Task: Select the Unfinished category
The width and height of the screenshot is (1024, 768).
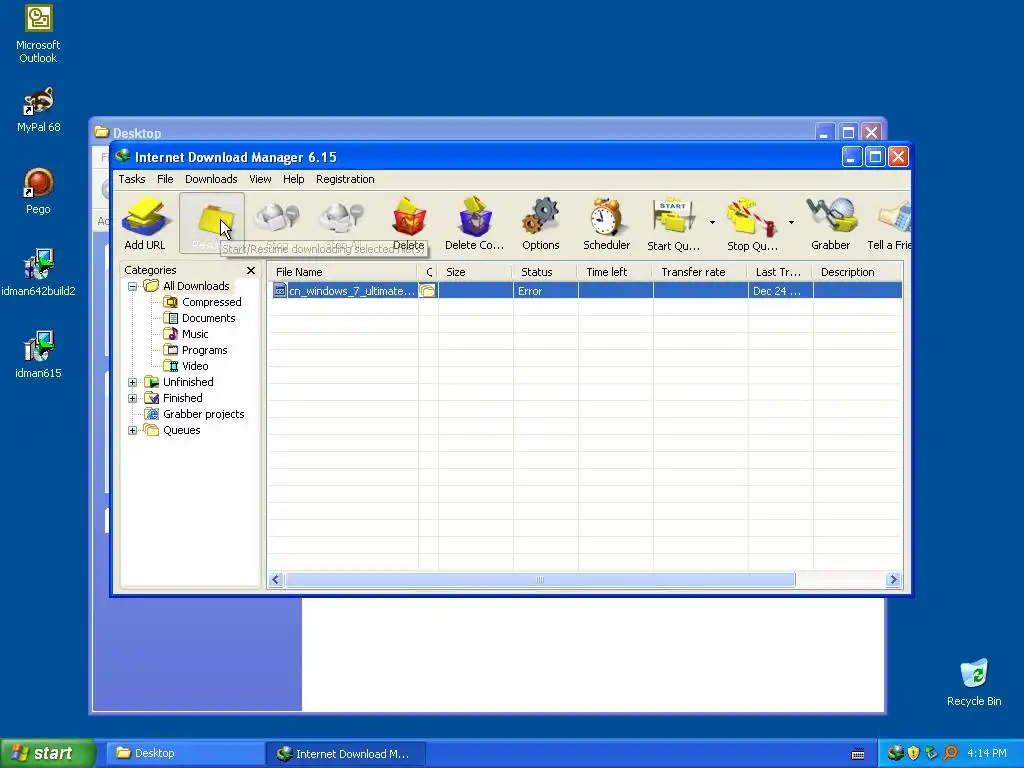Action: (x=188, y=382)
